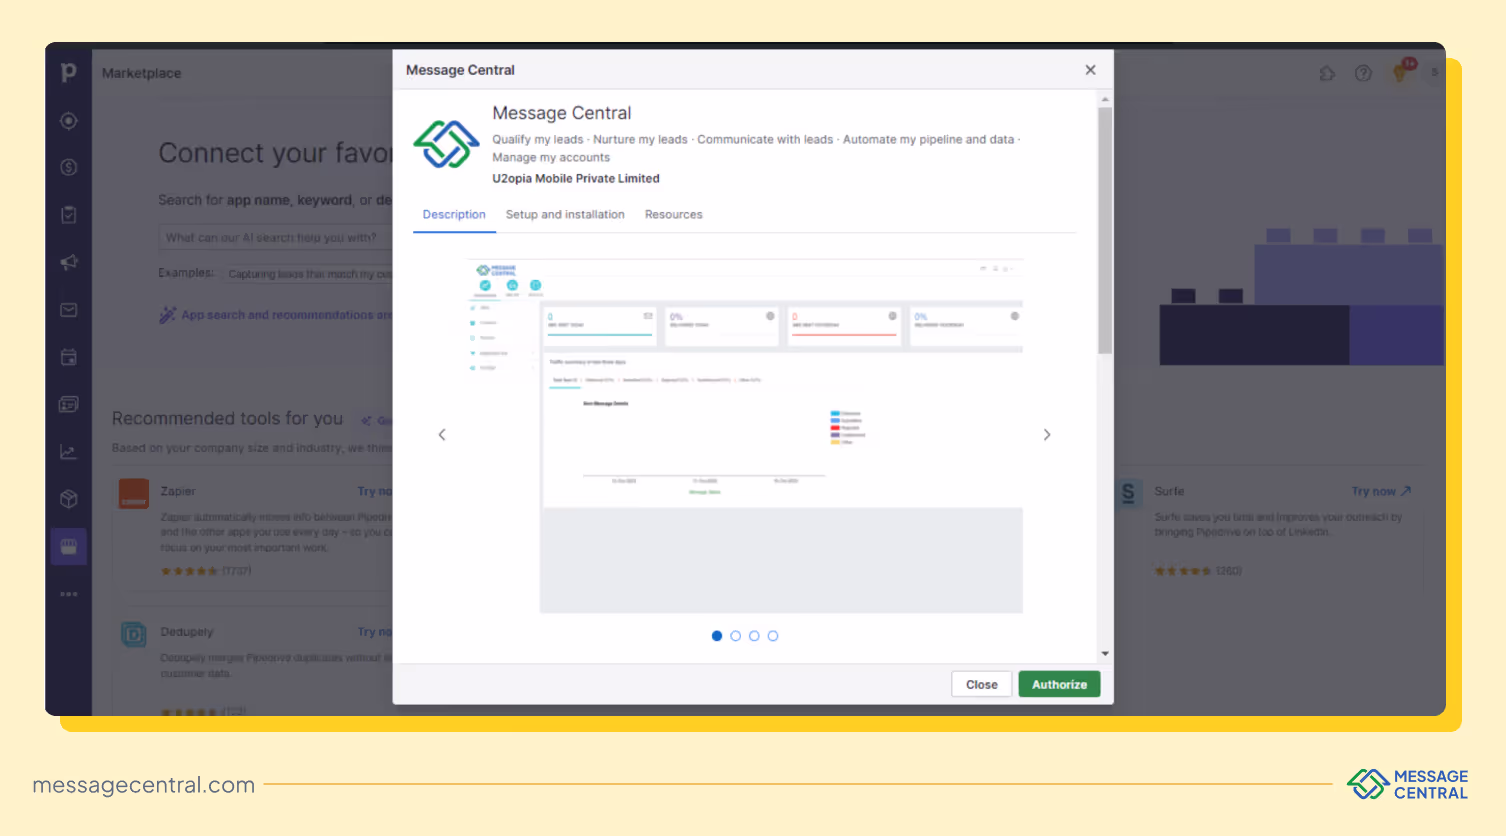
Task: Click the scrollbar down arrow in dialog
Action: 1105,653
